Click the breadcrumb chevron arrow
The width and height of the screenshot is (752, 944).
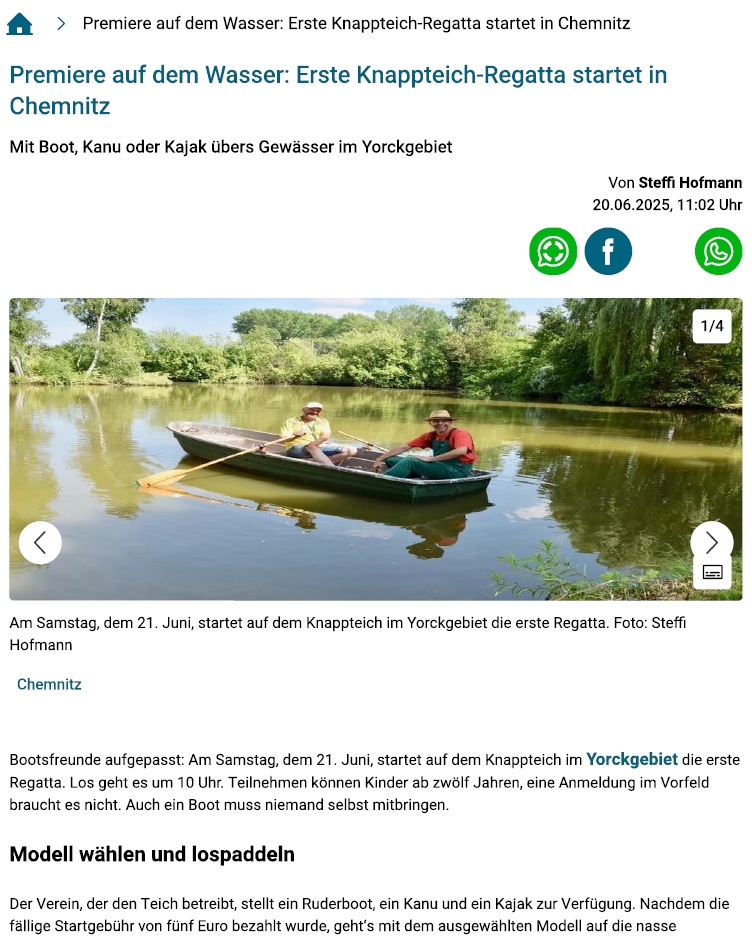(x=61, y=23)
